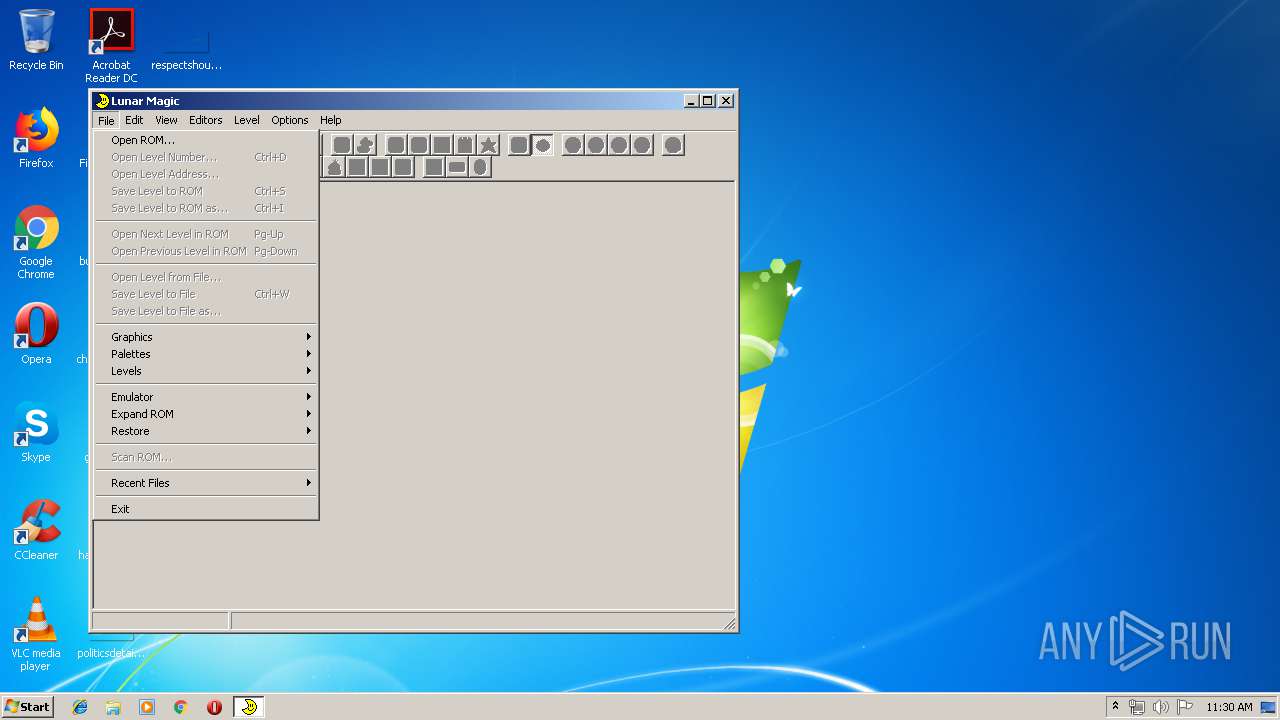
Task: Click the greyed Open Level from File... entry
Action: click(206, 277)
